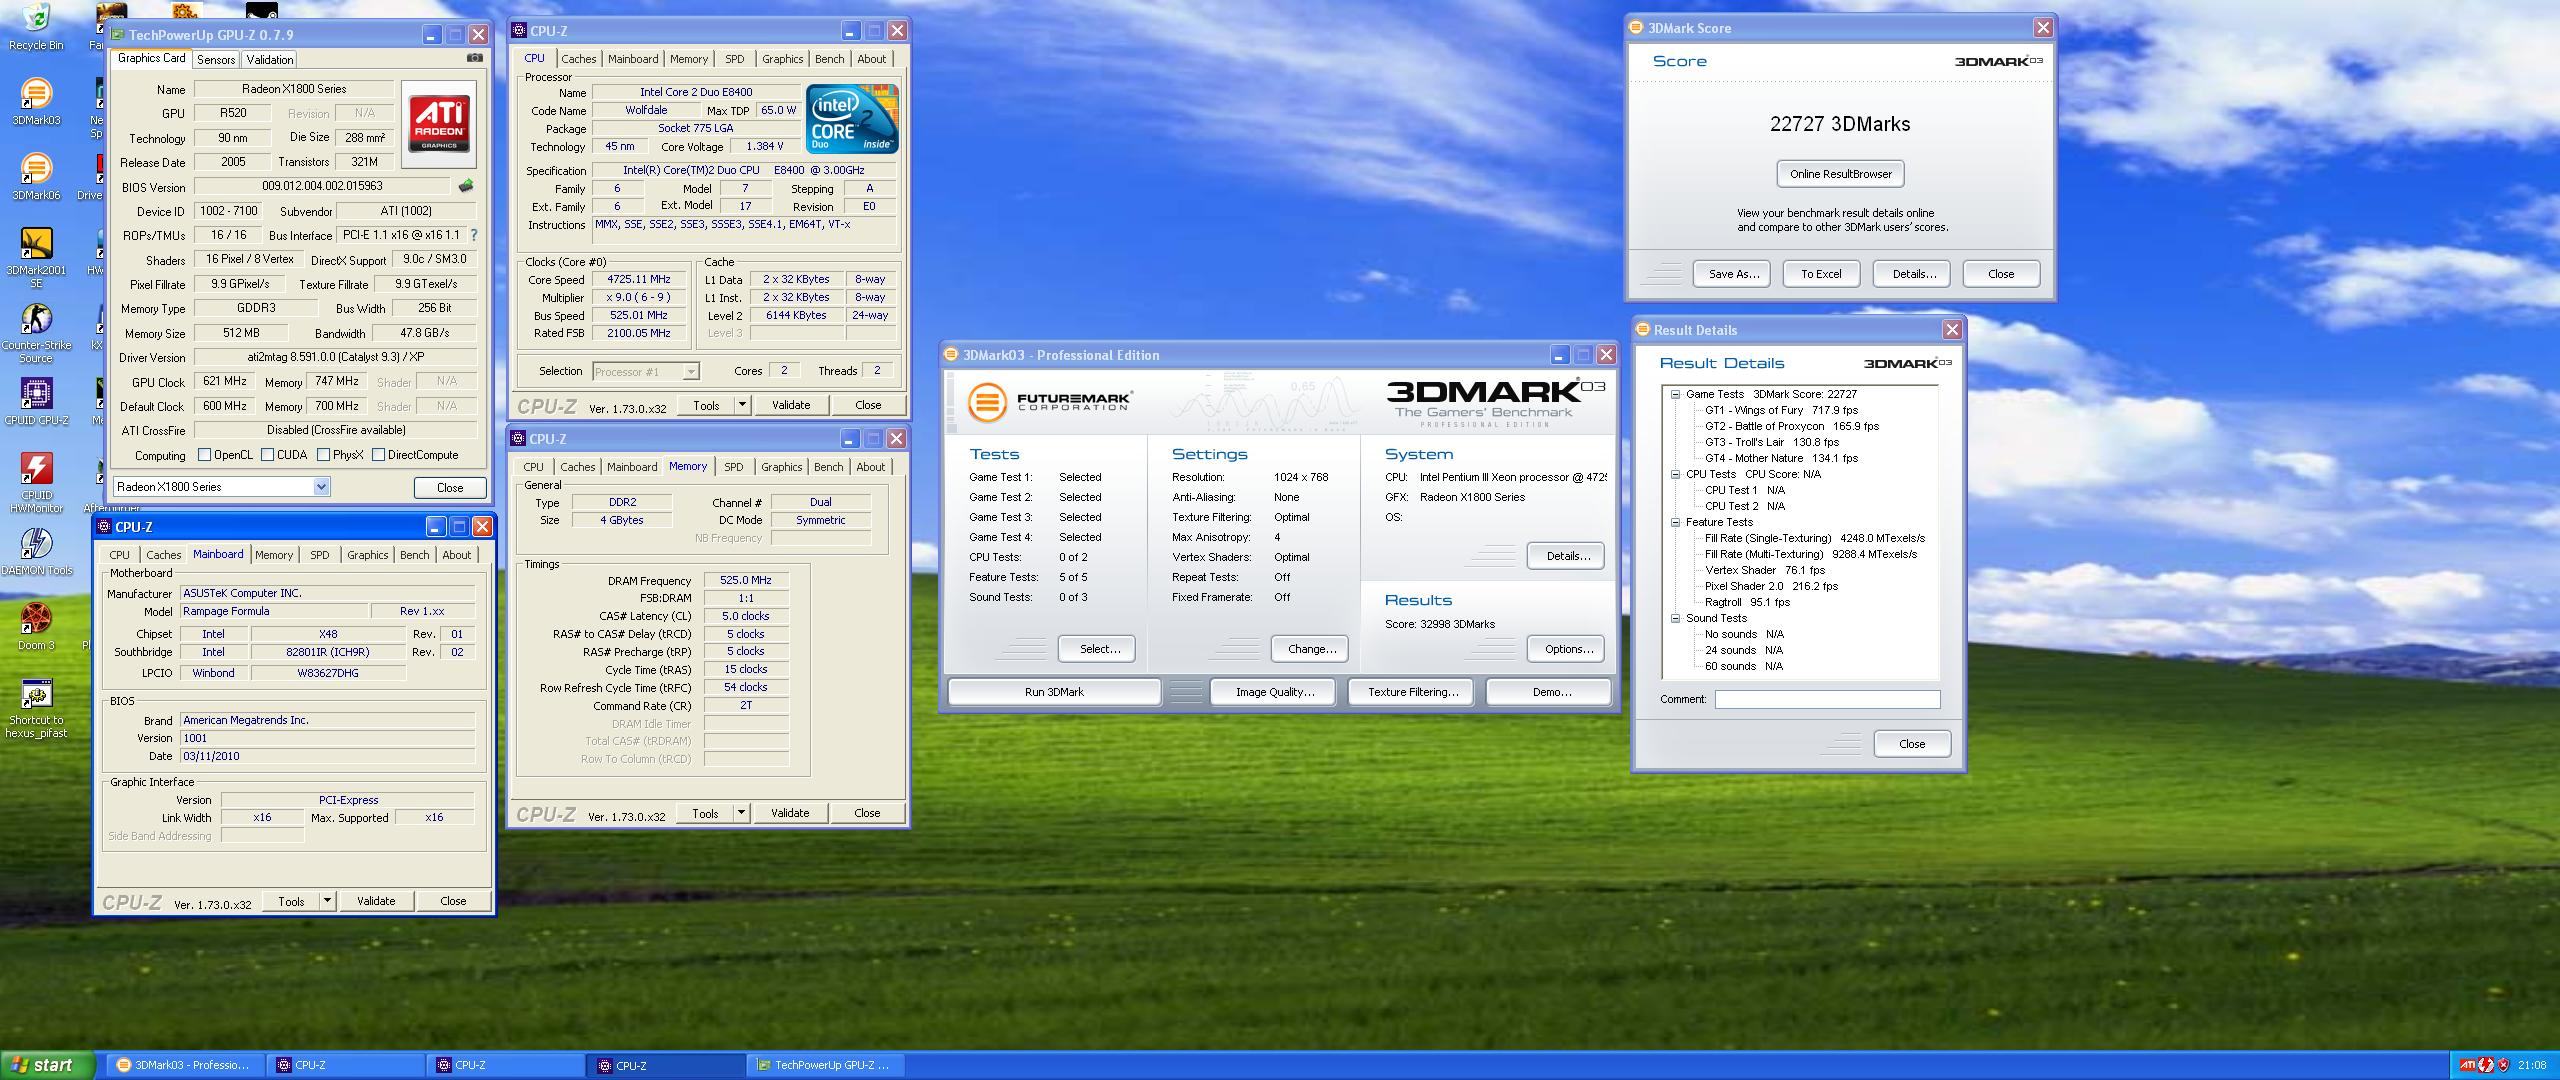Click GPU-Z screenshot camera icon

tap(475, 58)
